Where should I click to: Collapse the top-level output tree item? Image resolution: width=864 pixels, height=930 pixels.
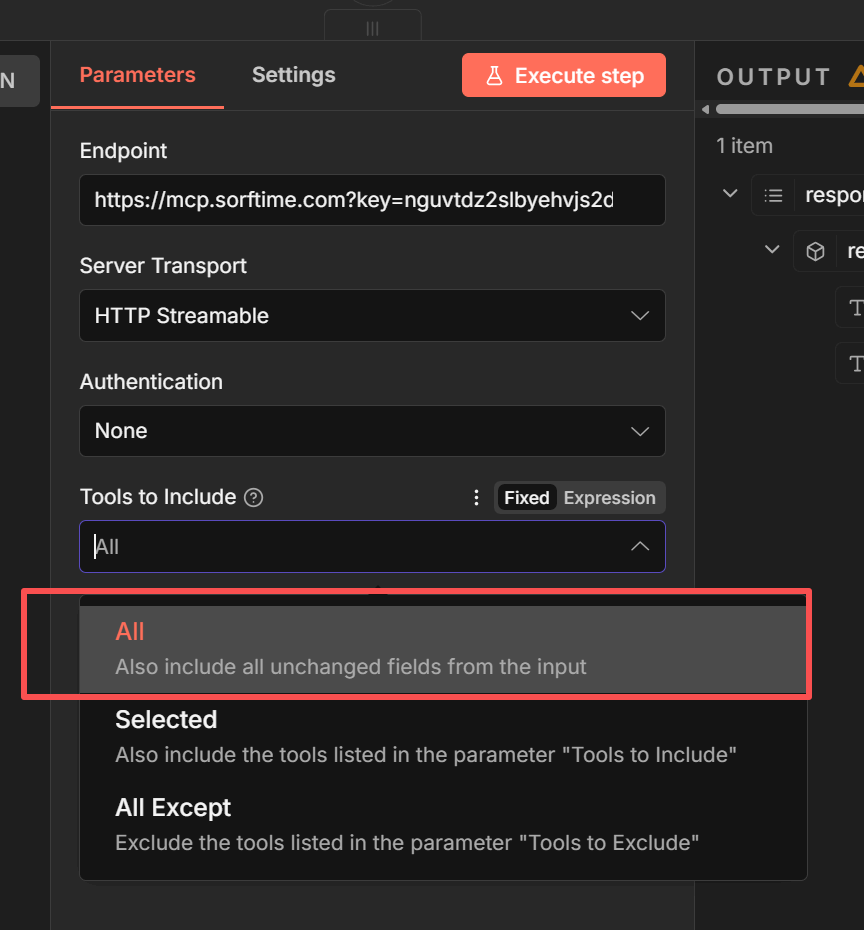click(730, 194)
